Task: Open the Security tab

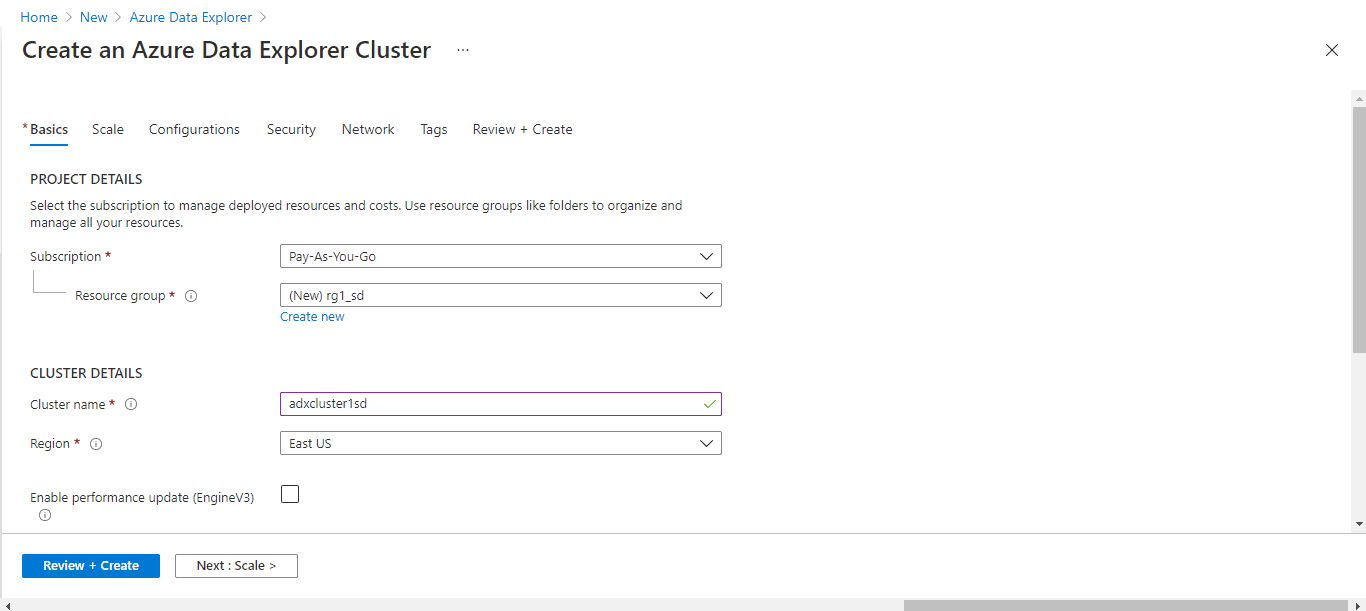Action: [x=291, y=129]
